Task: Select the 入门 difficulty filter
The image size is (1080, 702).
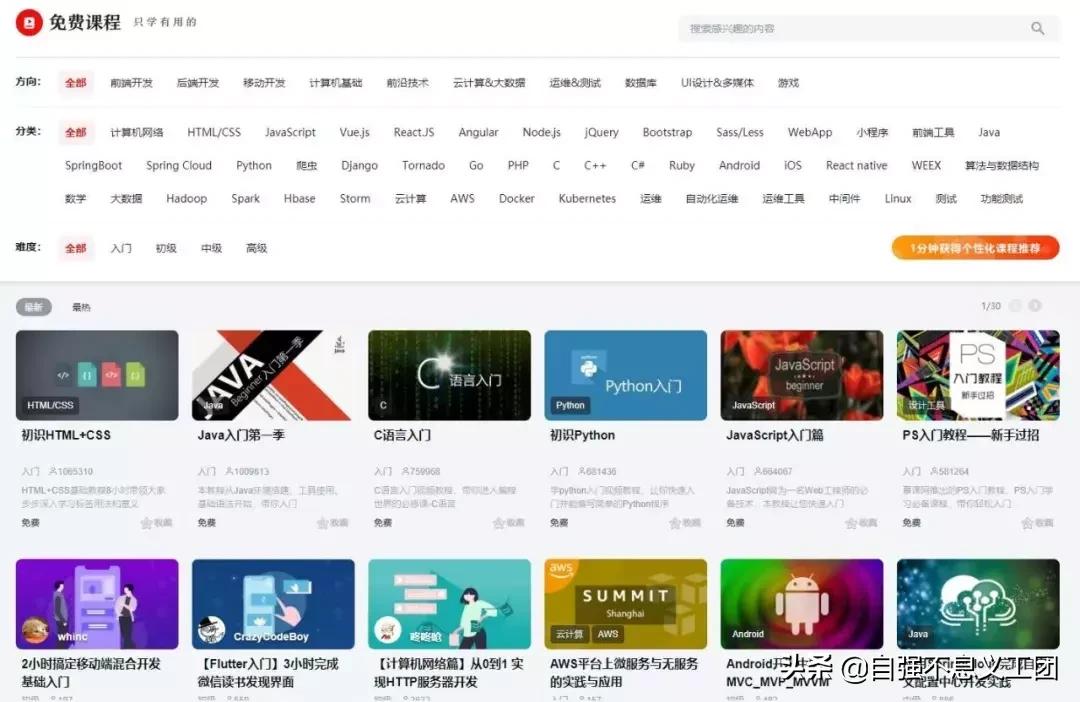Action: (x=121, y=248)
